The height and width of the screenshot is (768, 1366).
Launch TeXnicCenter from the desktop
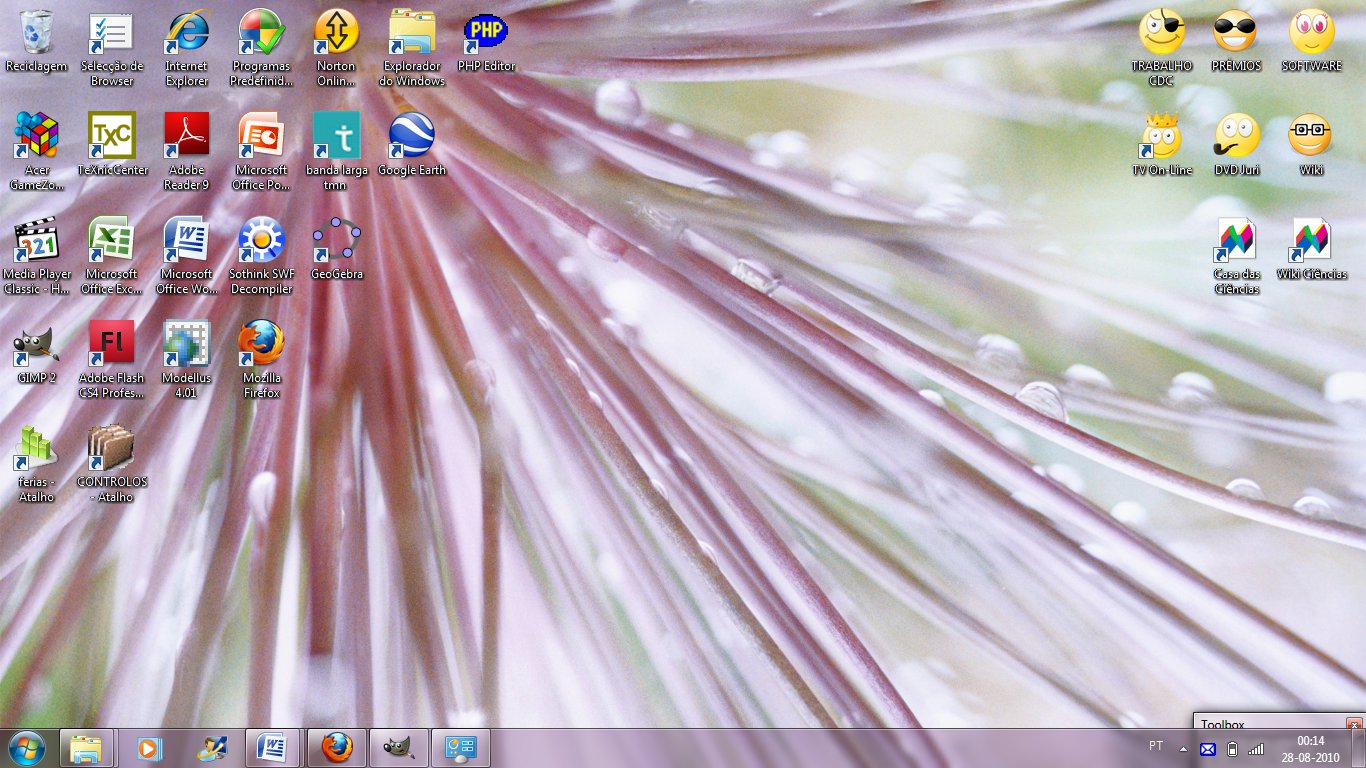(112, 137)
